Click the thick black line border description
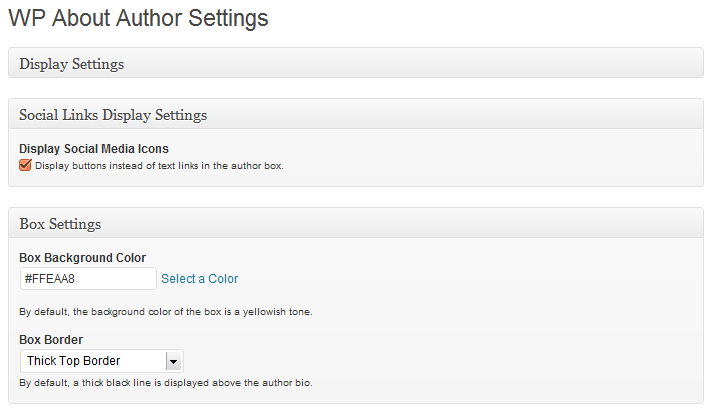 point(173,383)
